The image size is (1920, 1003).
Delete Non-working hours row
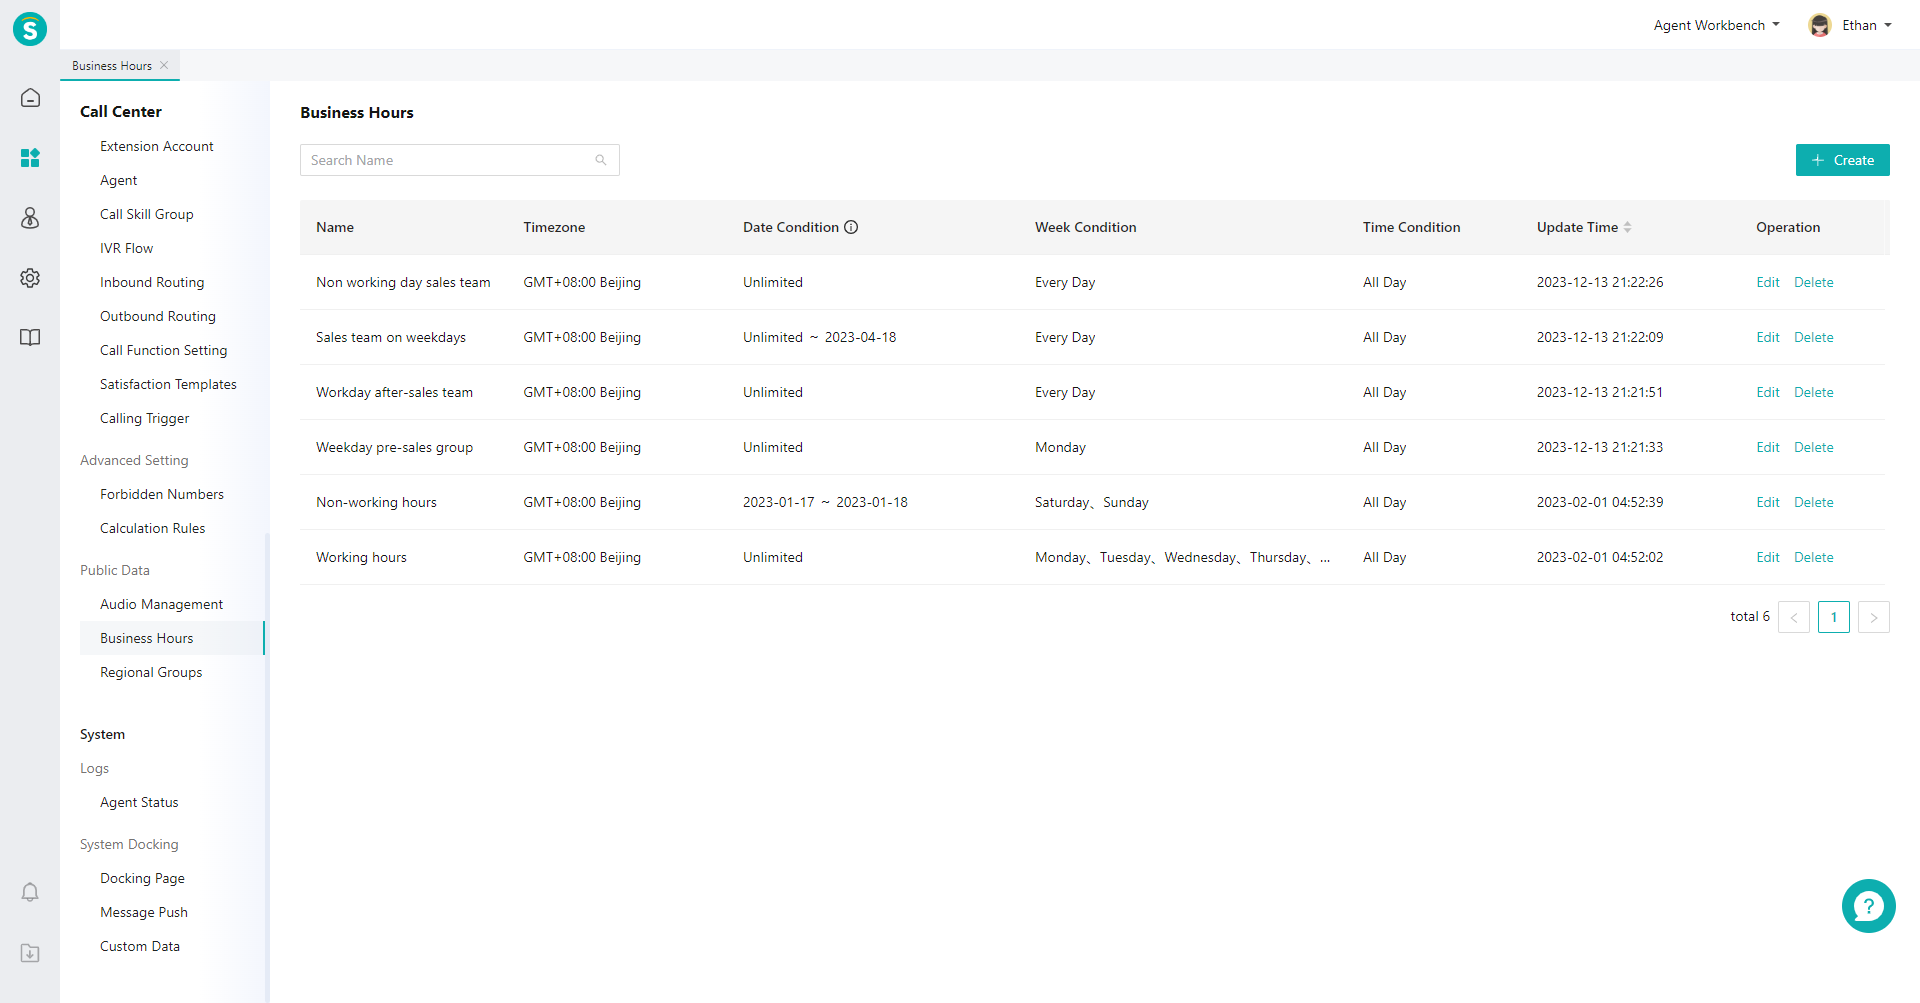coord(1814,502)
